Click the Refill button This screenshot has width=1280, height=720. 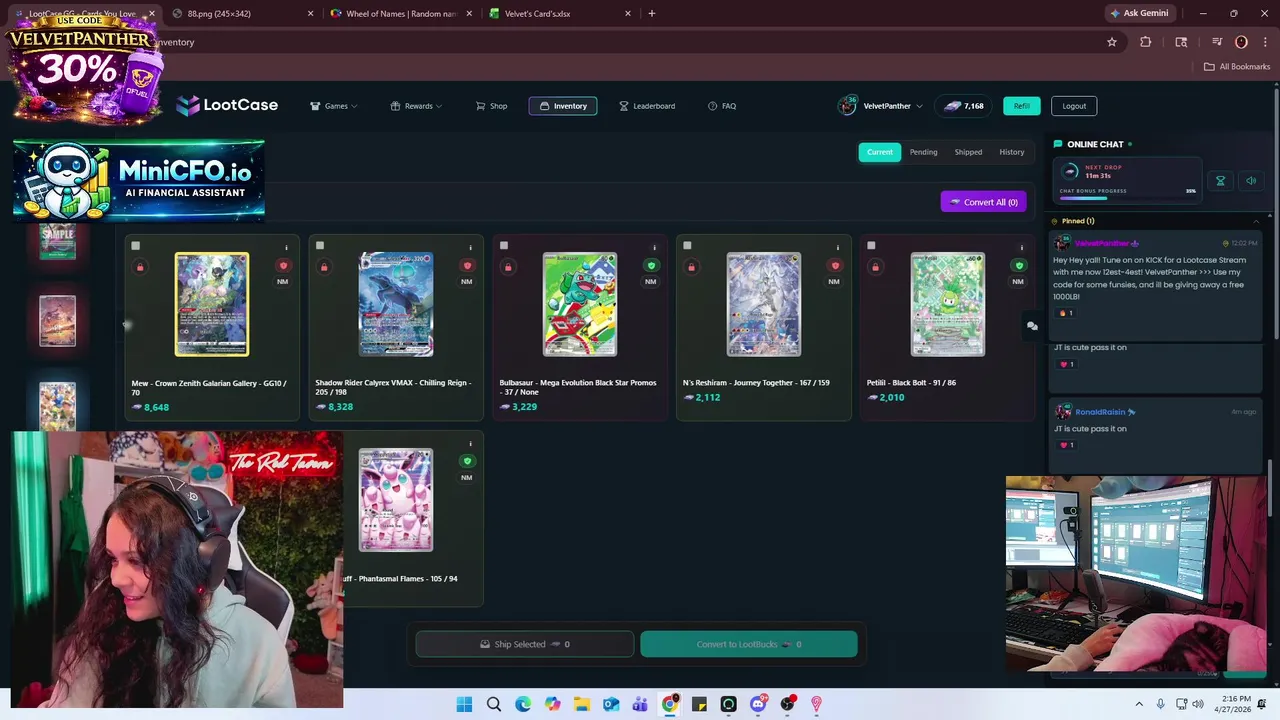[x=1021, y=106]
